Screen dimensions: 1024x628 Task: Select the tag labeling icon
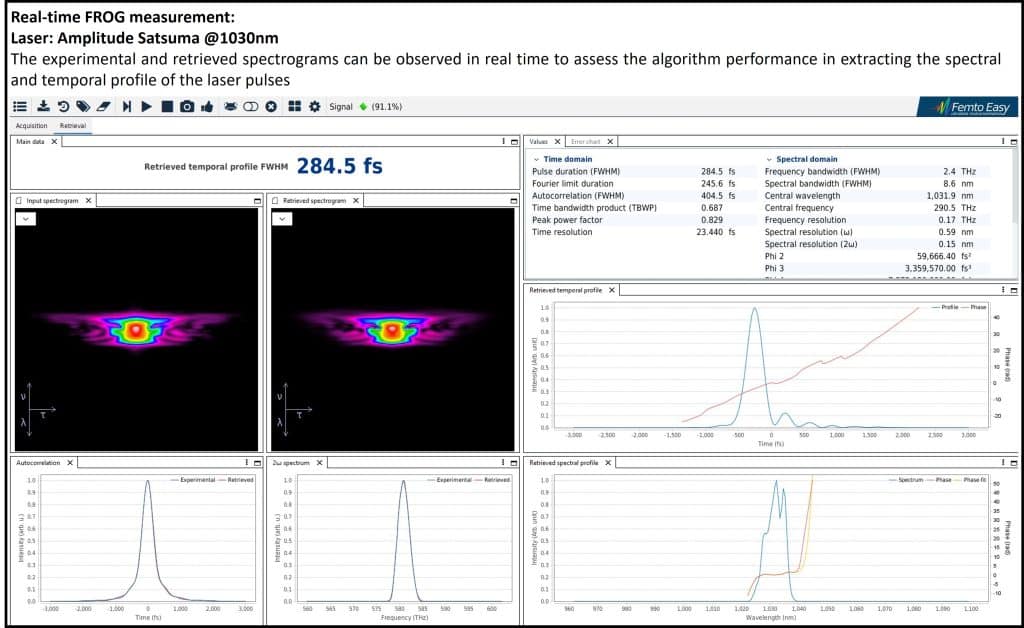pyautogui.click(x=84, y=106)
